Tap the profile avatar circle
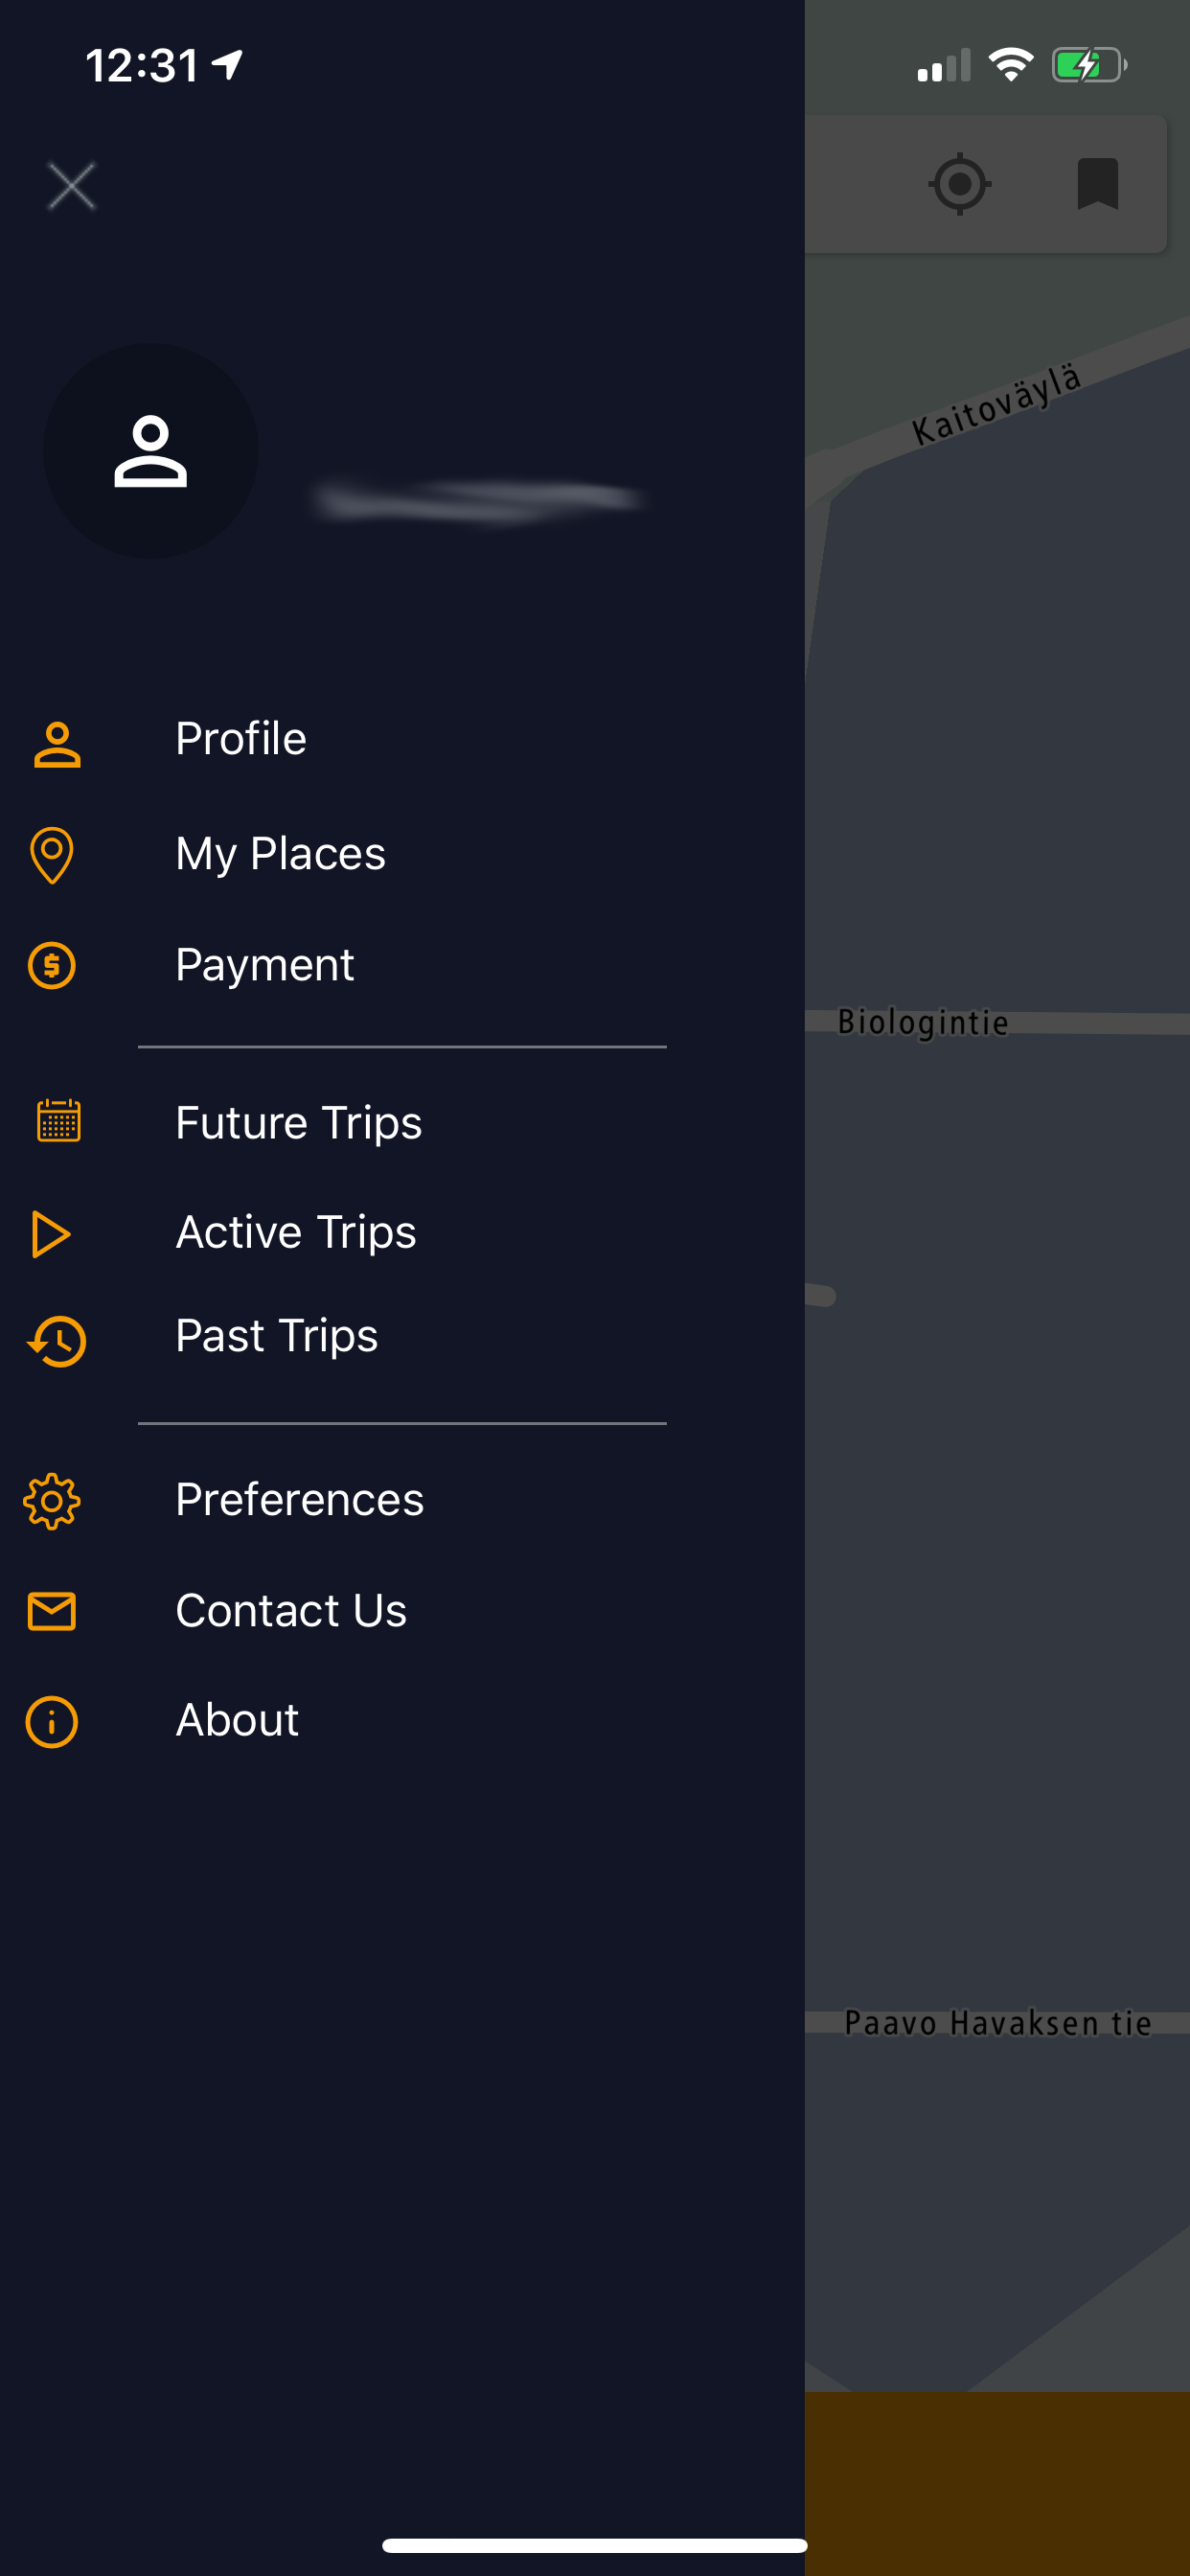 tap(151, 451)
